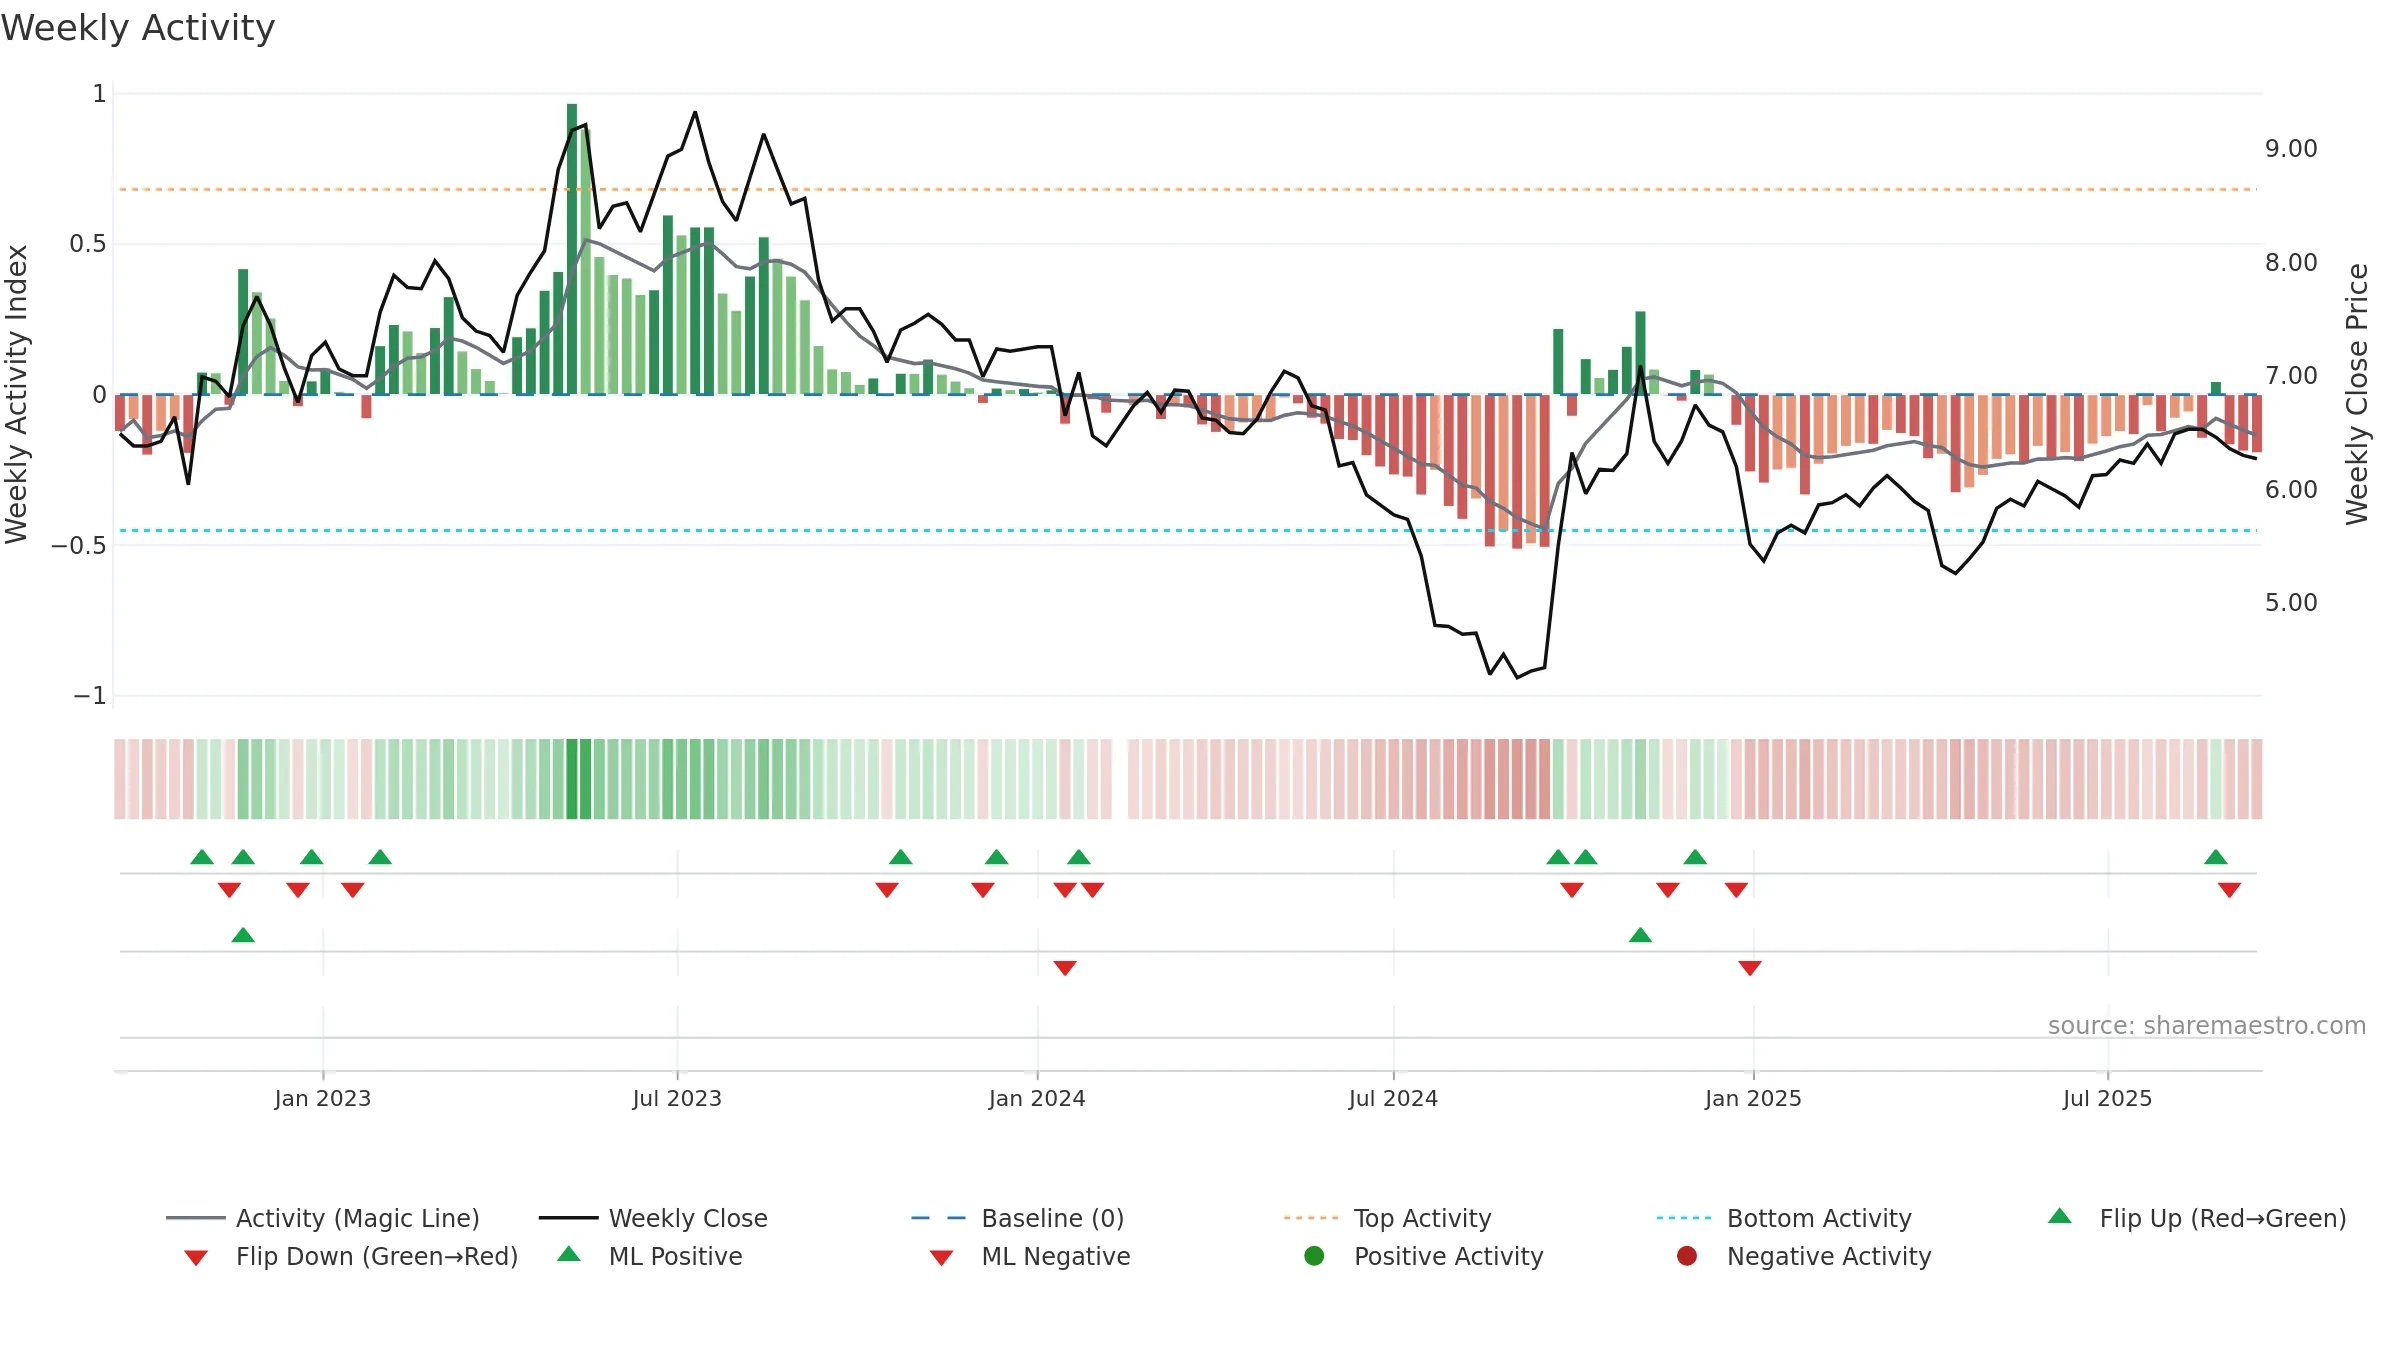
Task: Click the Jul 2025 x-axis label
Action: point(2107,1098)
